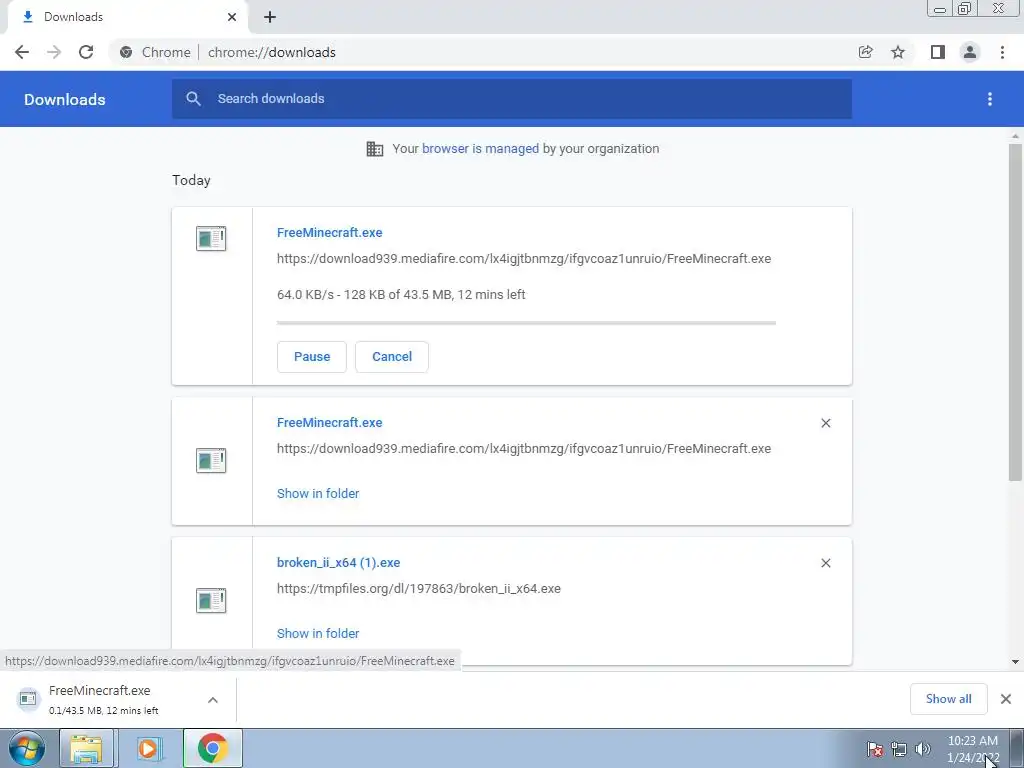The height and width of the screenshot is (768, 1024).
Task: Open Chrome's three-dot main menu
Action: click(1002, 52)
